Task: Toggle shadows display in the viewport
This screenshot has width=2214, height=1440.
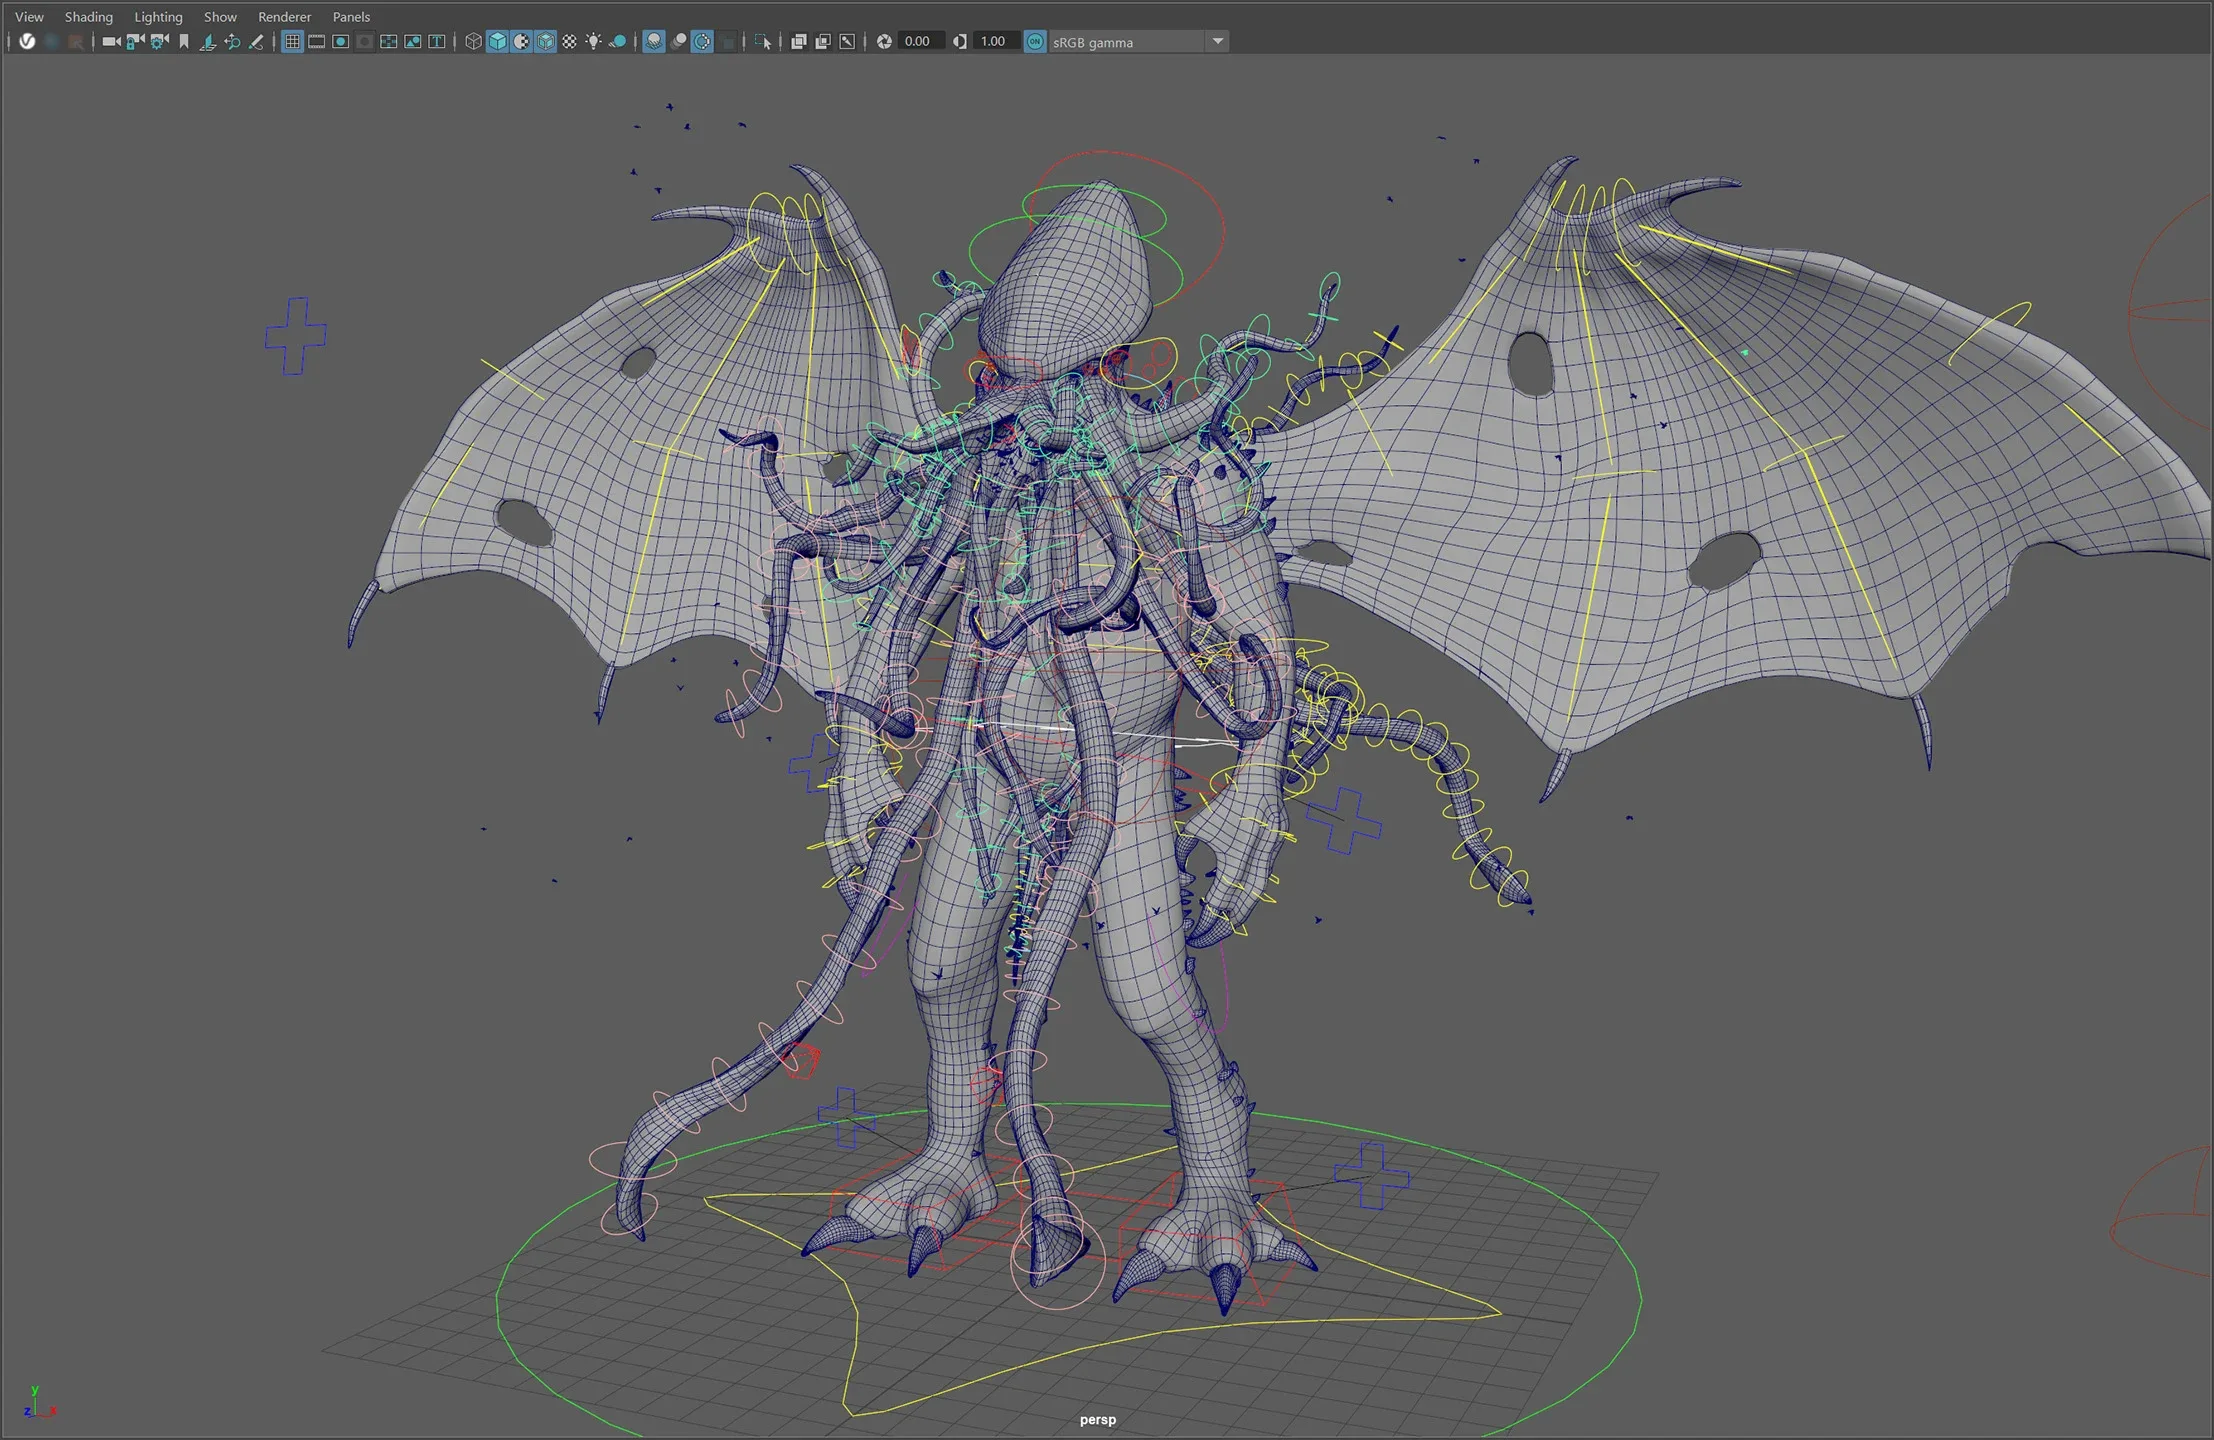Action: [620, 41]
